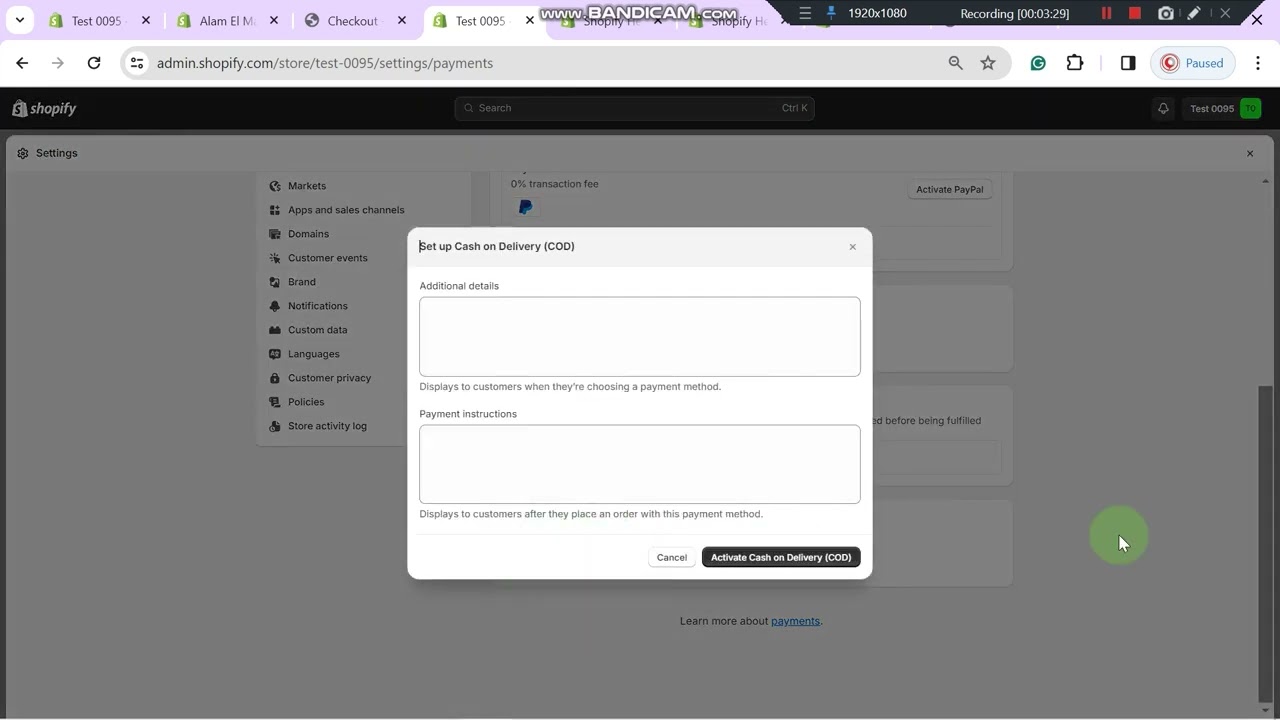Open Domains settings page

(308, 234)
